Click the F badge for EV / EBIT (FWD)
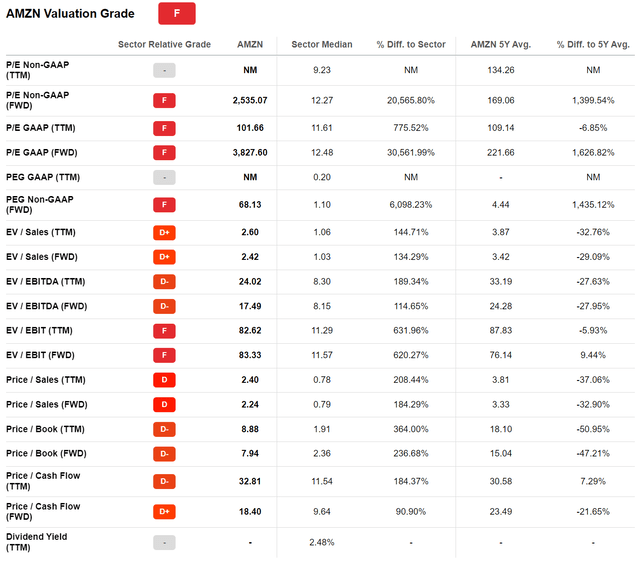The width and height of the screenshot is (640, 564). tap(164, 355)
